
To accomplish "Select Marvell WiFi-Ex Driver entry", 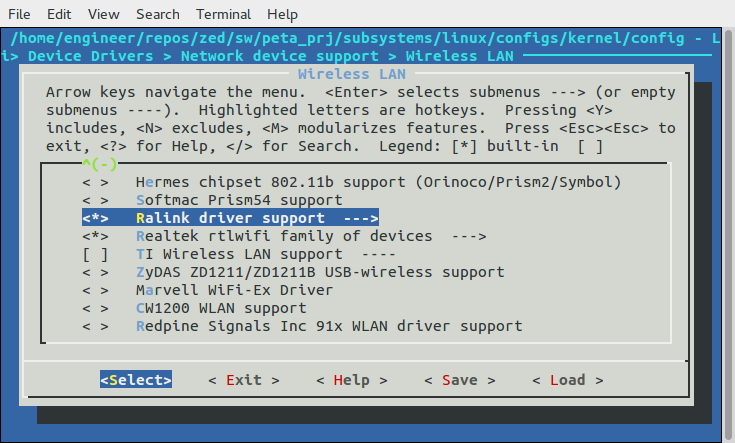I will click(234, 290).
